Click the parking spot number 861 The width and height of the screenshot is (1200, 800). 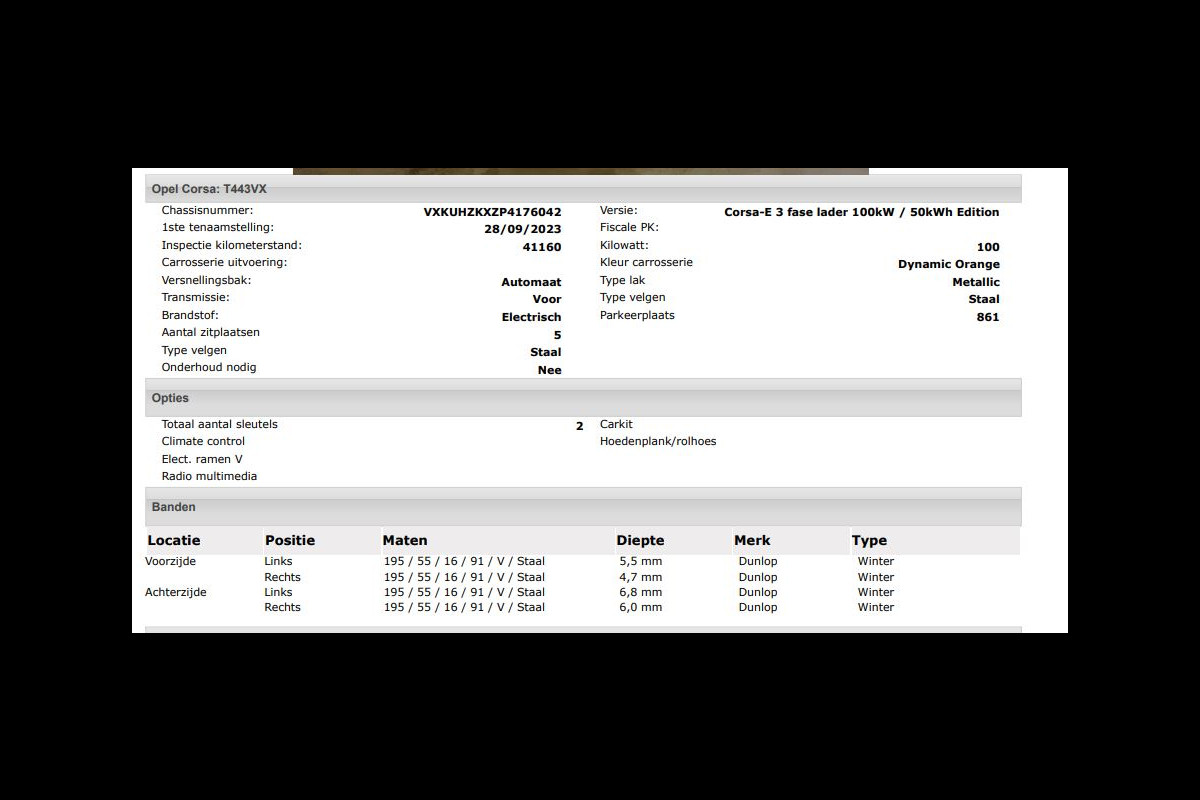click(x=987, y=317)
